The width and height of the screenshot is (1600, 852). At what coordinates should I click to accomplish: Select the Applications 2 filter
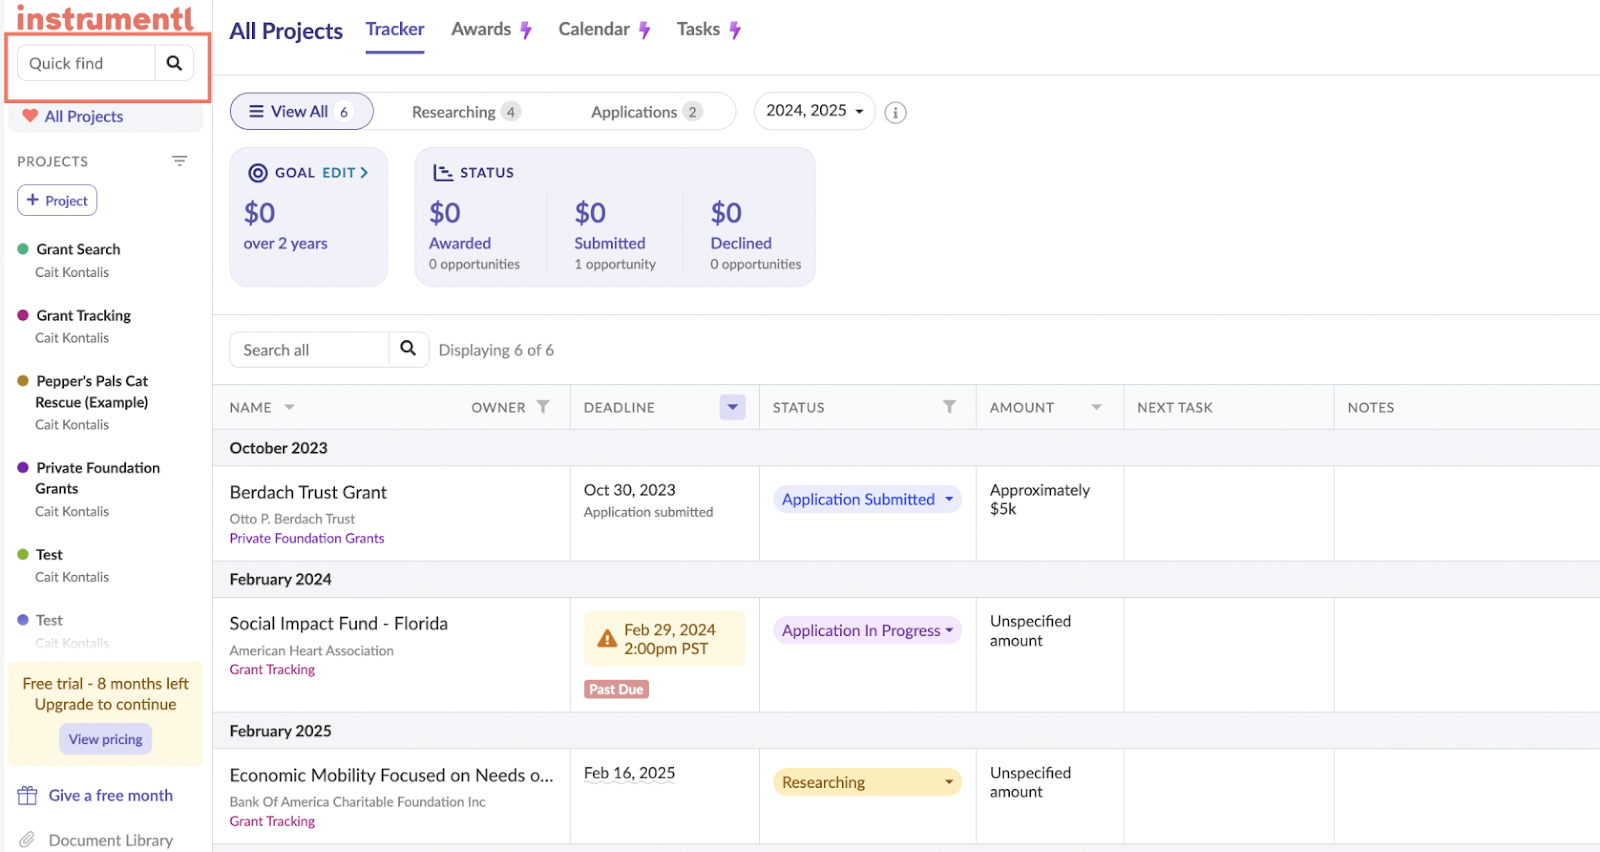tap(646, 112)
